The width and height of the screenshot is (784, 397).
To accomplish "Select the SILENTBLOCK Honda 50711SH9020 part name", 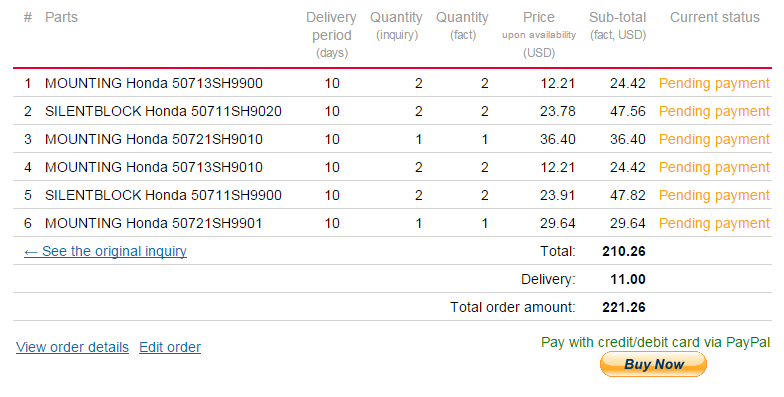I will (163, 111).
